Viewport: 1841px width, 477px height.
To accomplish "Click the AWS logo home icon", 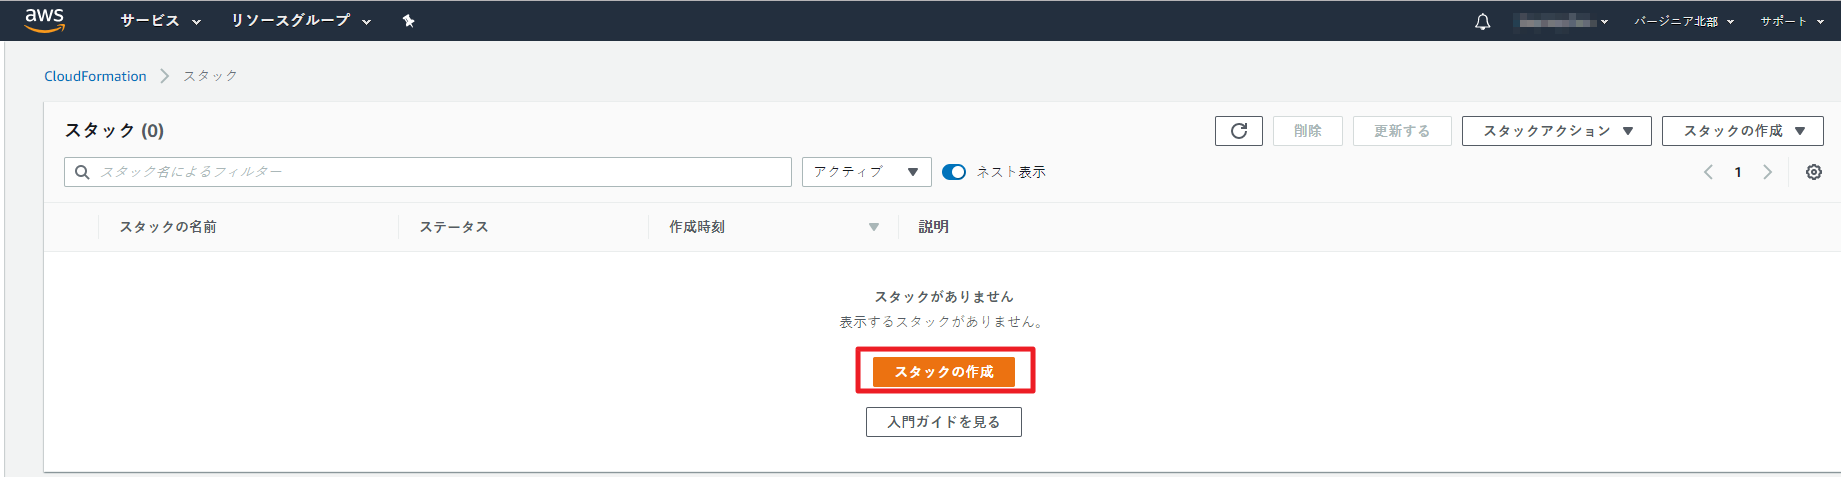I will 44,20.
